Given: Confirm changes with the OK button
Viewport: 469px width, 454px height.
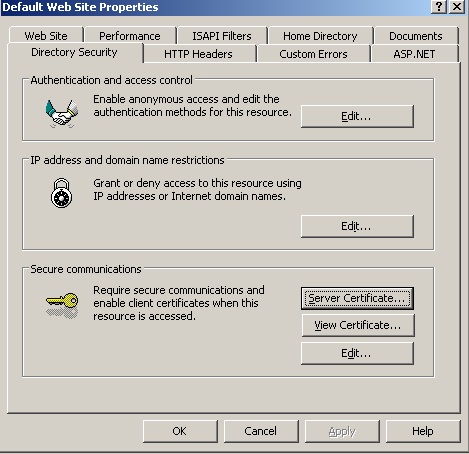Looking at the screenshot, I should point(180,431).
